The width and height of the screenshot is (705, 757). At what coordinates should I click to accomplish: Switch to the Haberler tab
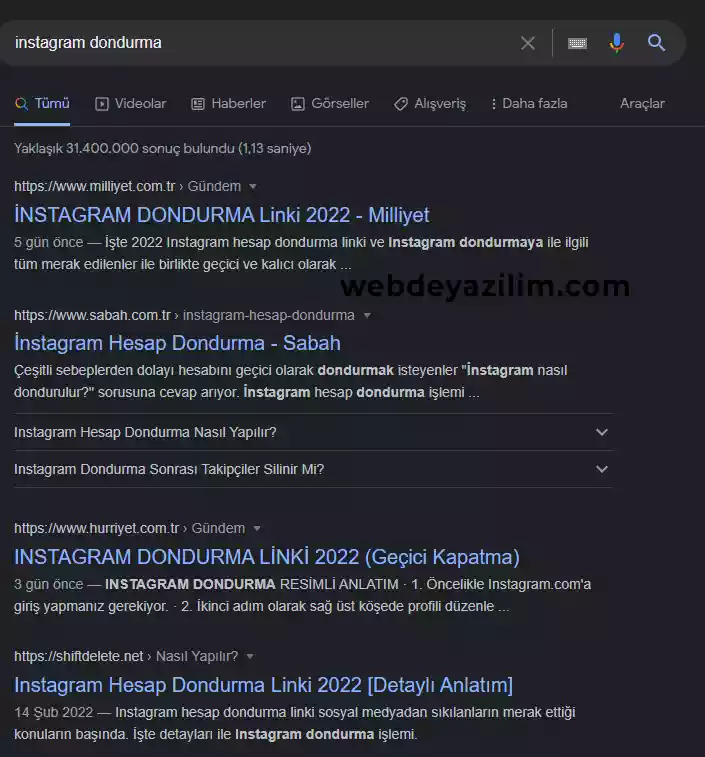228,103
